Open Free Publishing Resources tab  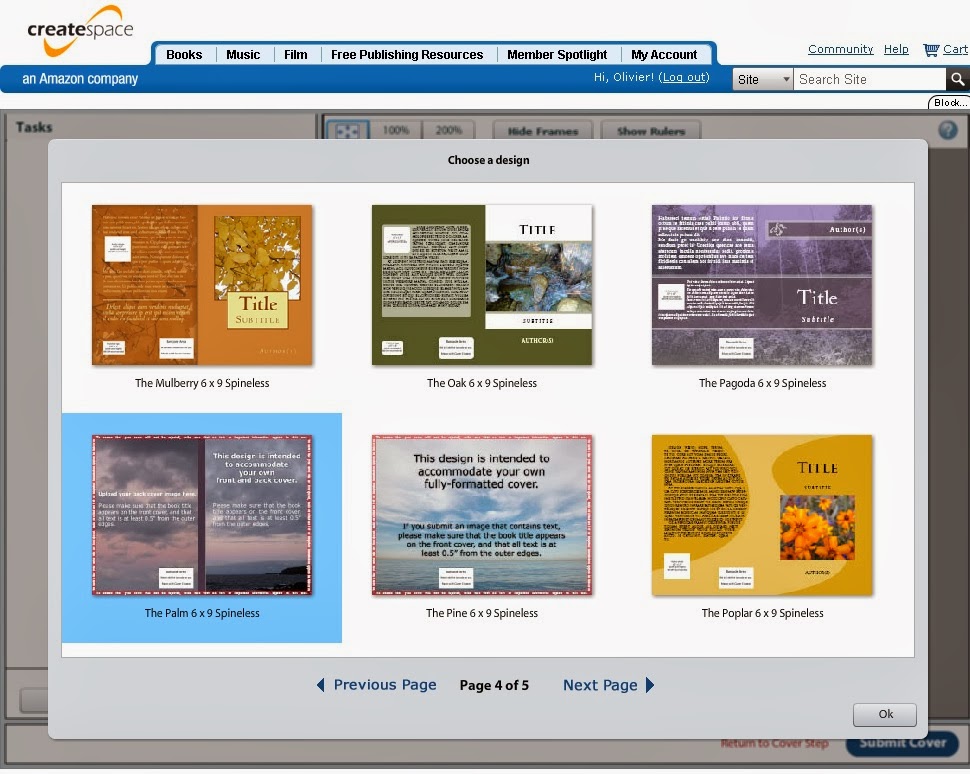coord(407,54)
